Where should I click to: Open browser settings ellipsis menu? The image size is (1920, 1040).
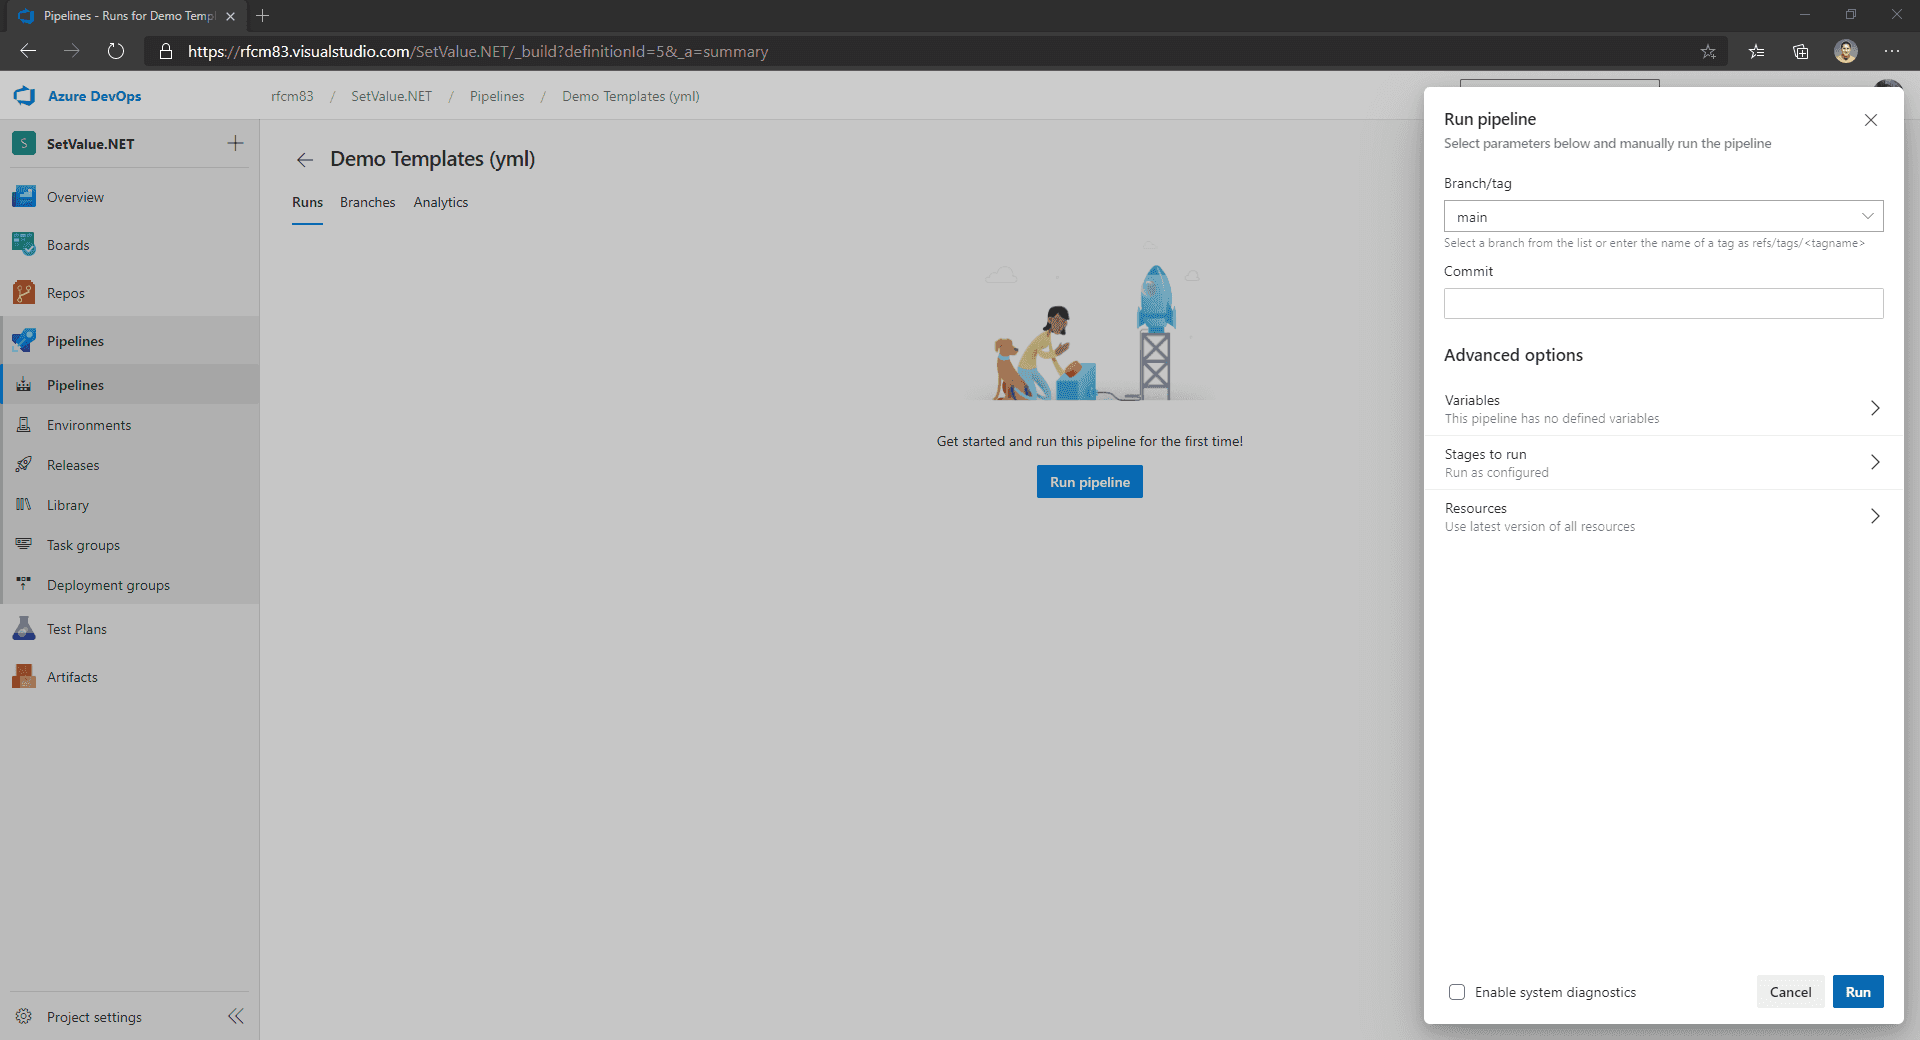[x=1892, y=51]
